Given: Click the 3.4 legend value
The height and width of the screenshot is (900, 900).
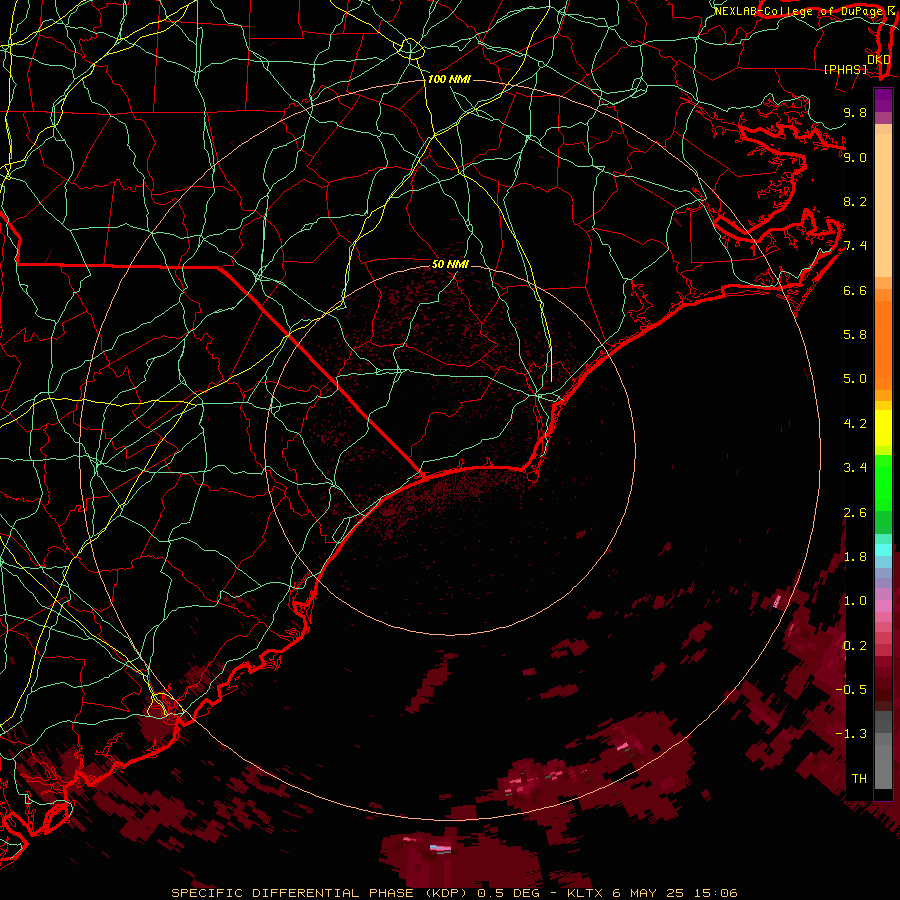Looking at the screenshot, I should point(855,468).
